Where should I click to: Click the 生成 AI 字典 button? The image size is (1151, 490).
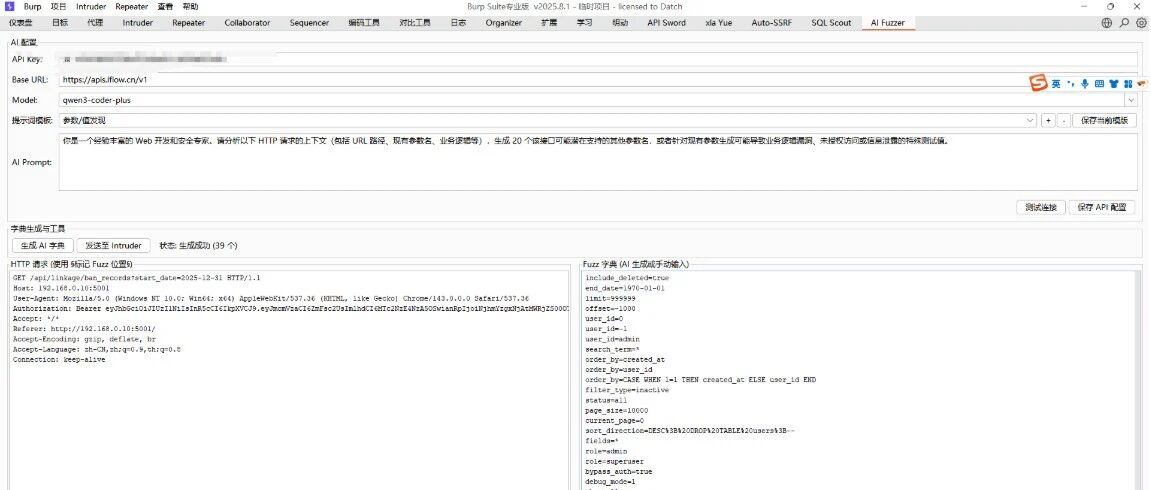tap(43, 246)
